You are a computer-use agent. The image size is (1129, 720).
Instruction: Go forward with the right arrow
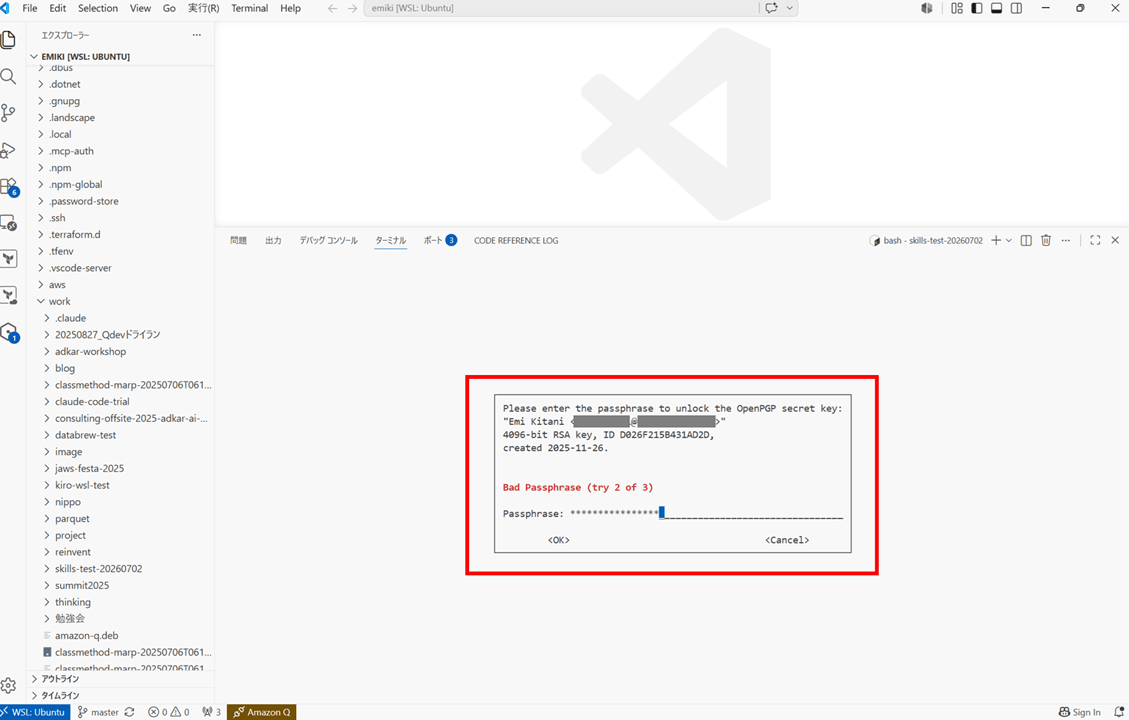click(352, 9)
